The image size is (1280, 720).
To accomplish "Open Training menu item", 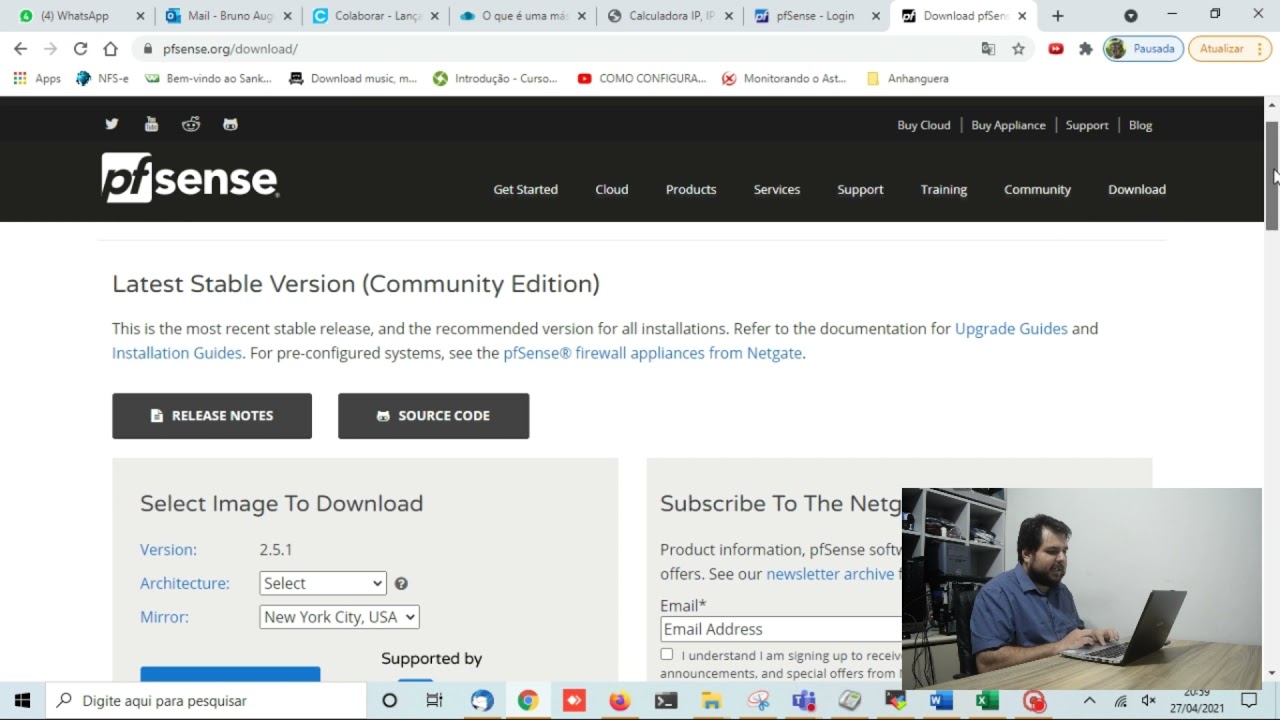I will [944, 189].
